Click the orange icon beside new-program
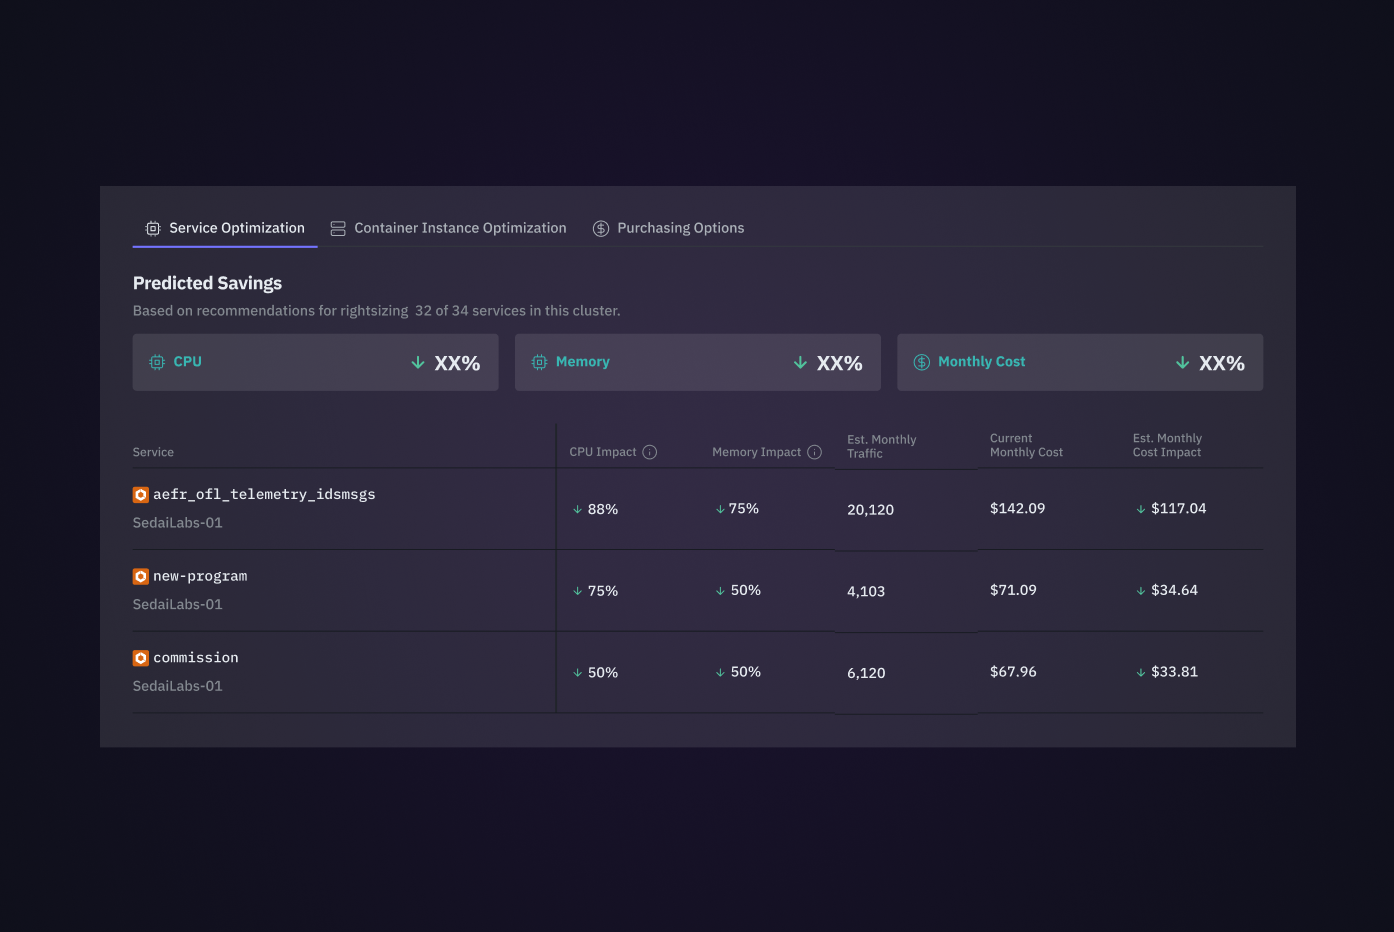 coord(141,577)
